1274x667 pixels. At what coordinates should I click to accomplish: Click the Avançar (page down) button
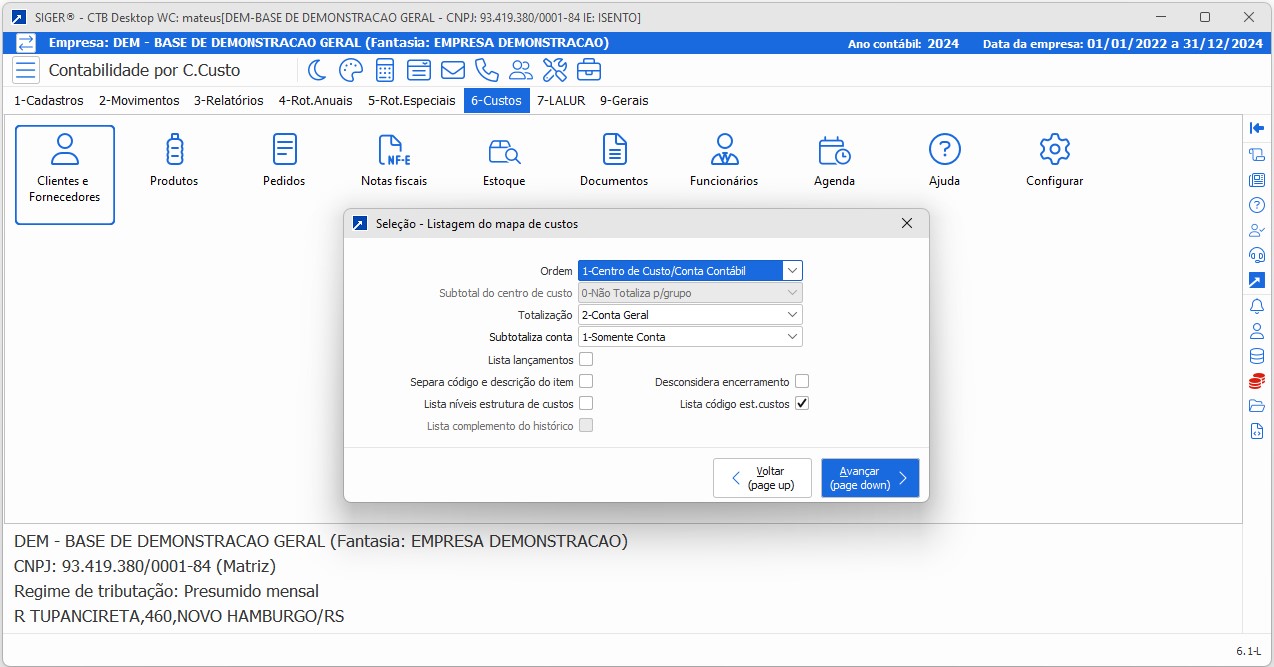pyautogui.click(x=869, y=477)
